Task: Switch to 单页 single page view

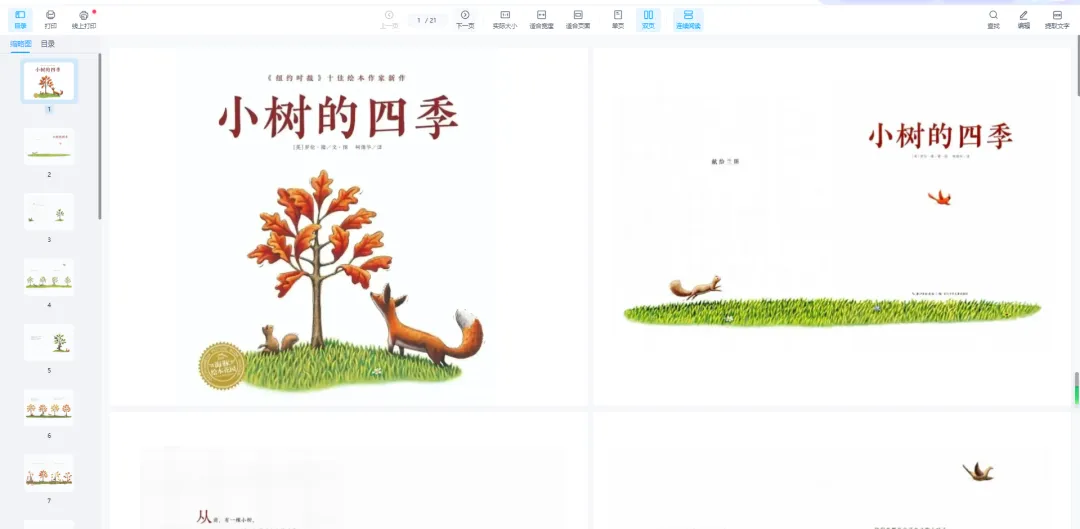Action: [x=618, y=19]
